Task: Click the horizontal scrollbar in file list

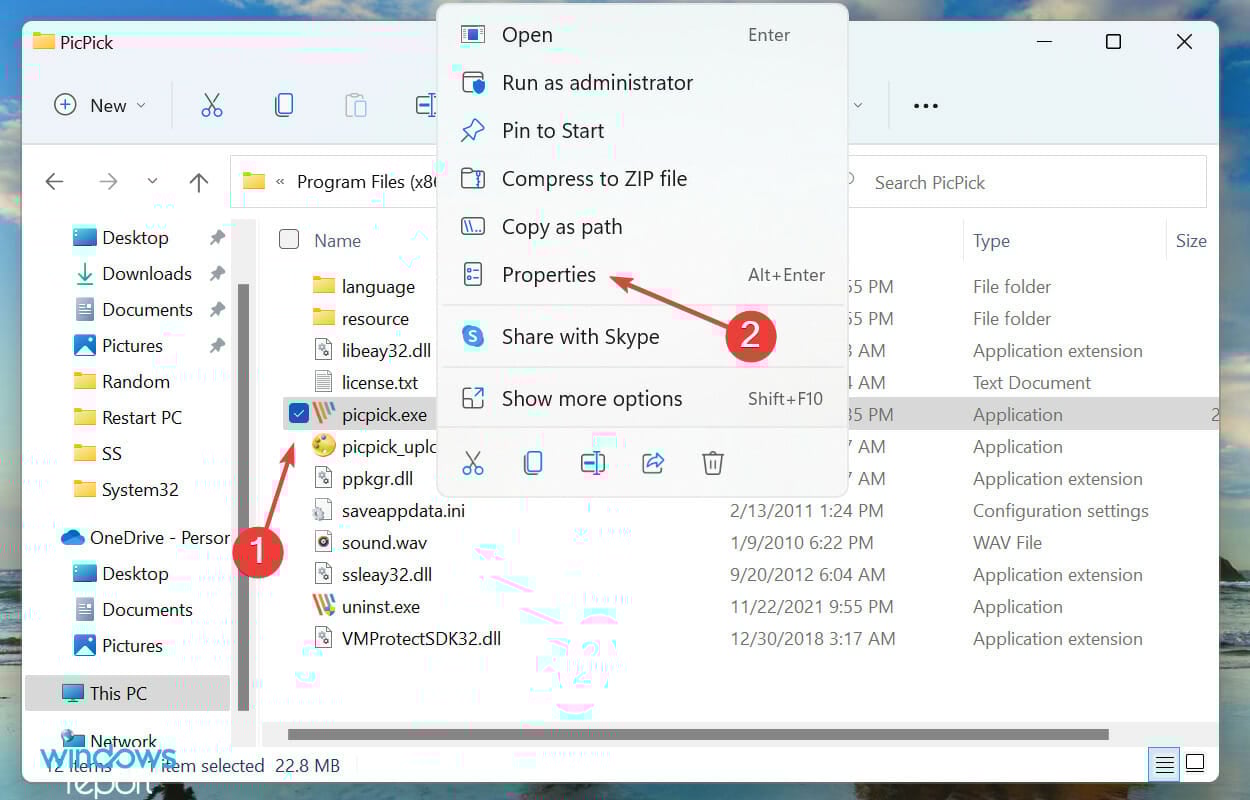Action: click(698, 734)
